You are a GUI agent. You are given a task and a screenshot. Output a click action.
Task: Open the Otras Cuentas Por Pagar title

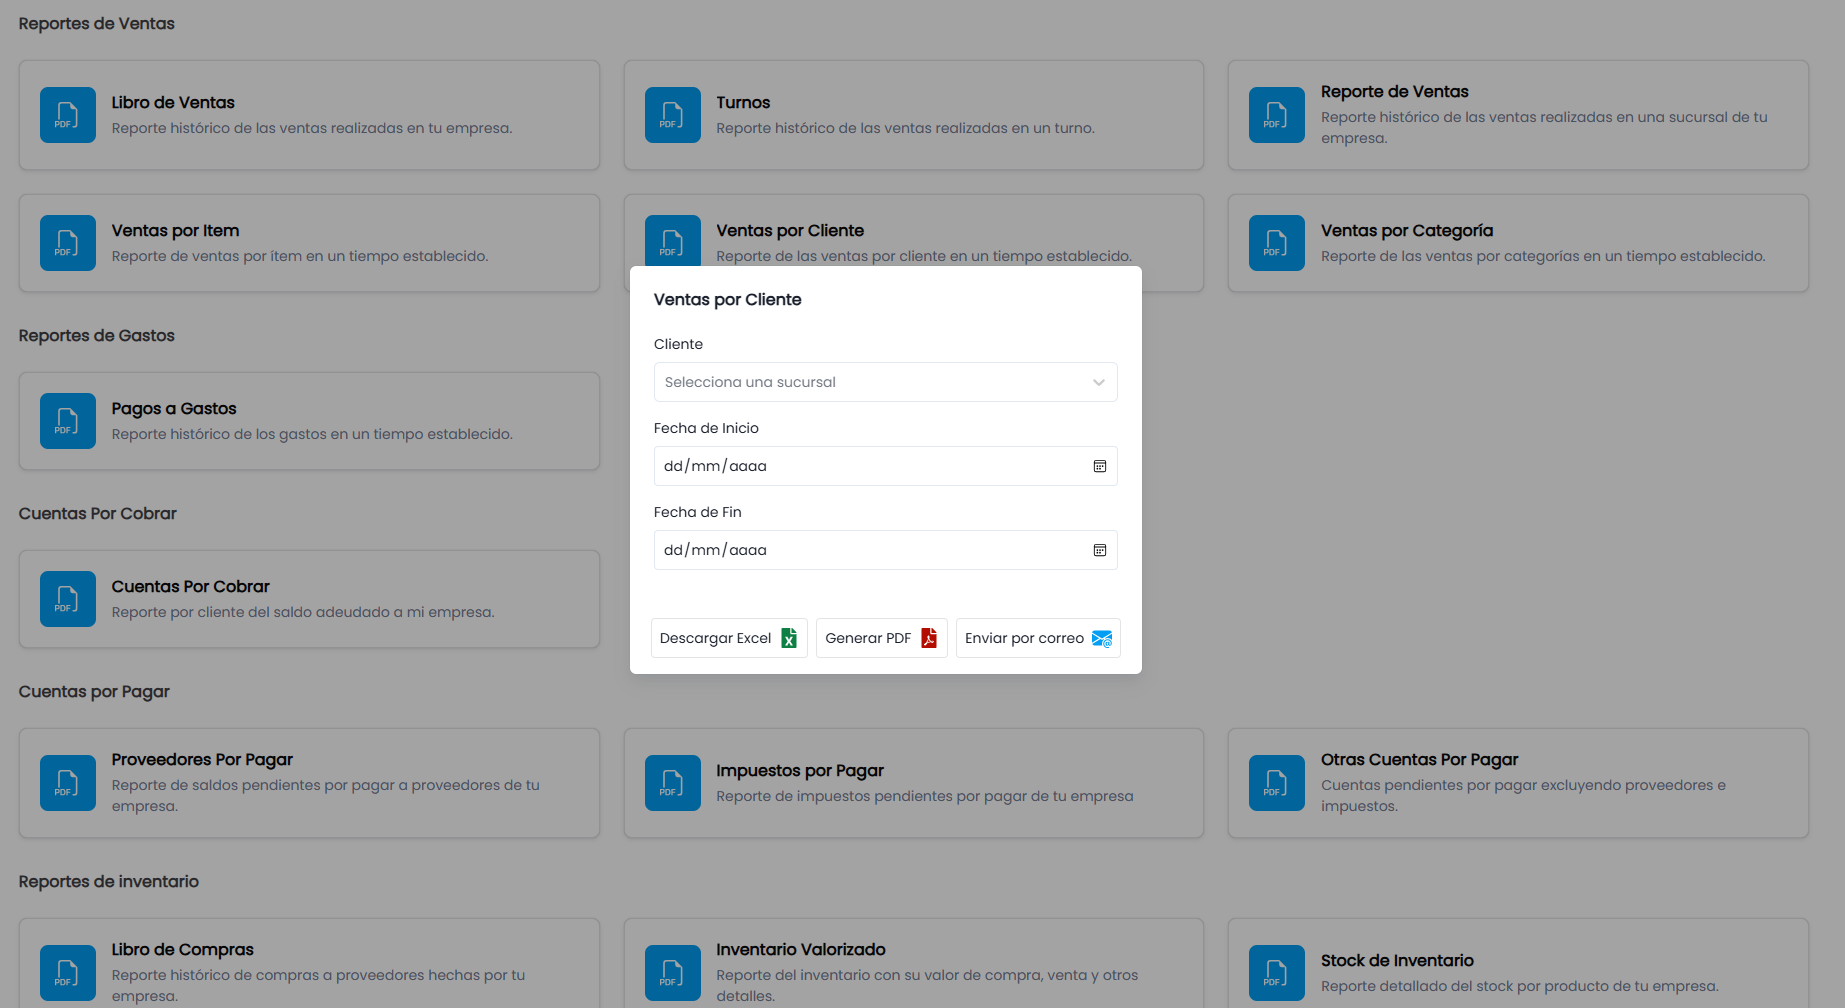1420,760
